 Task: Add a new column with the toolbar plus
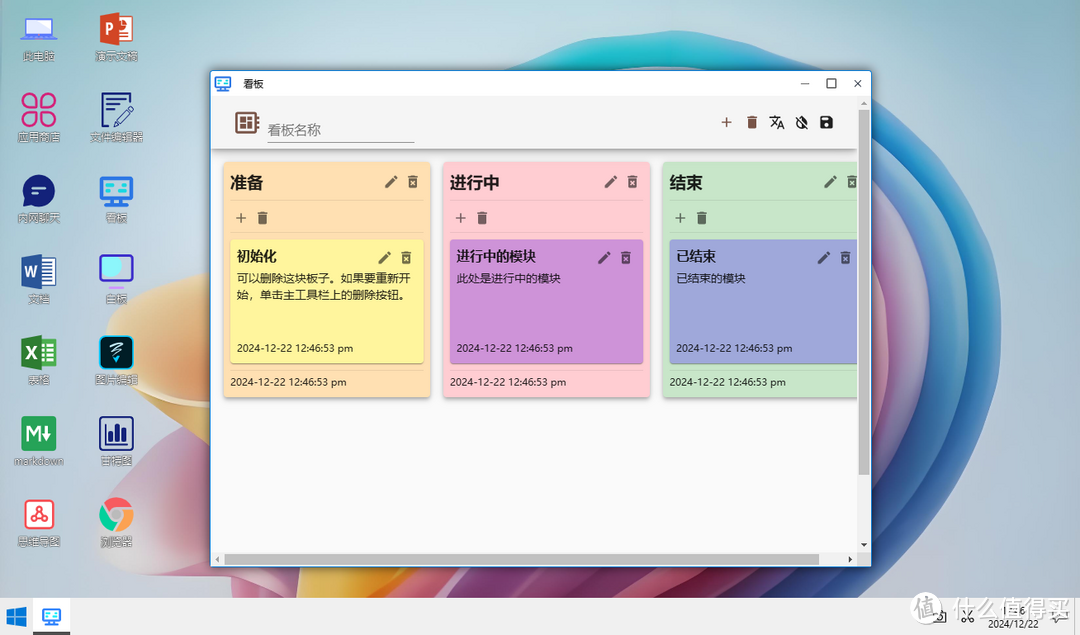coord(726,122)
